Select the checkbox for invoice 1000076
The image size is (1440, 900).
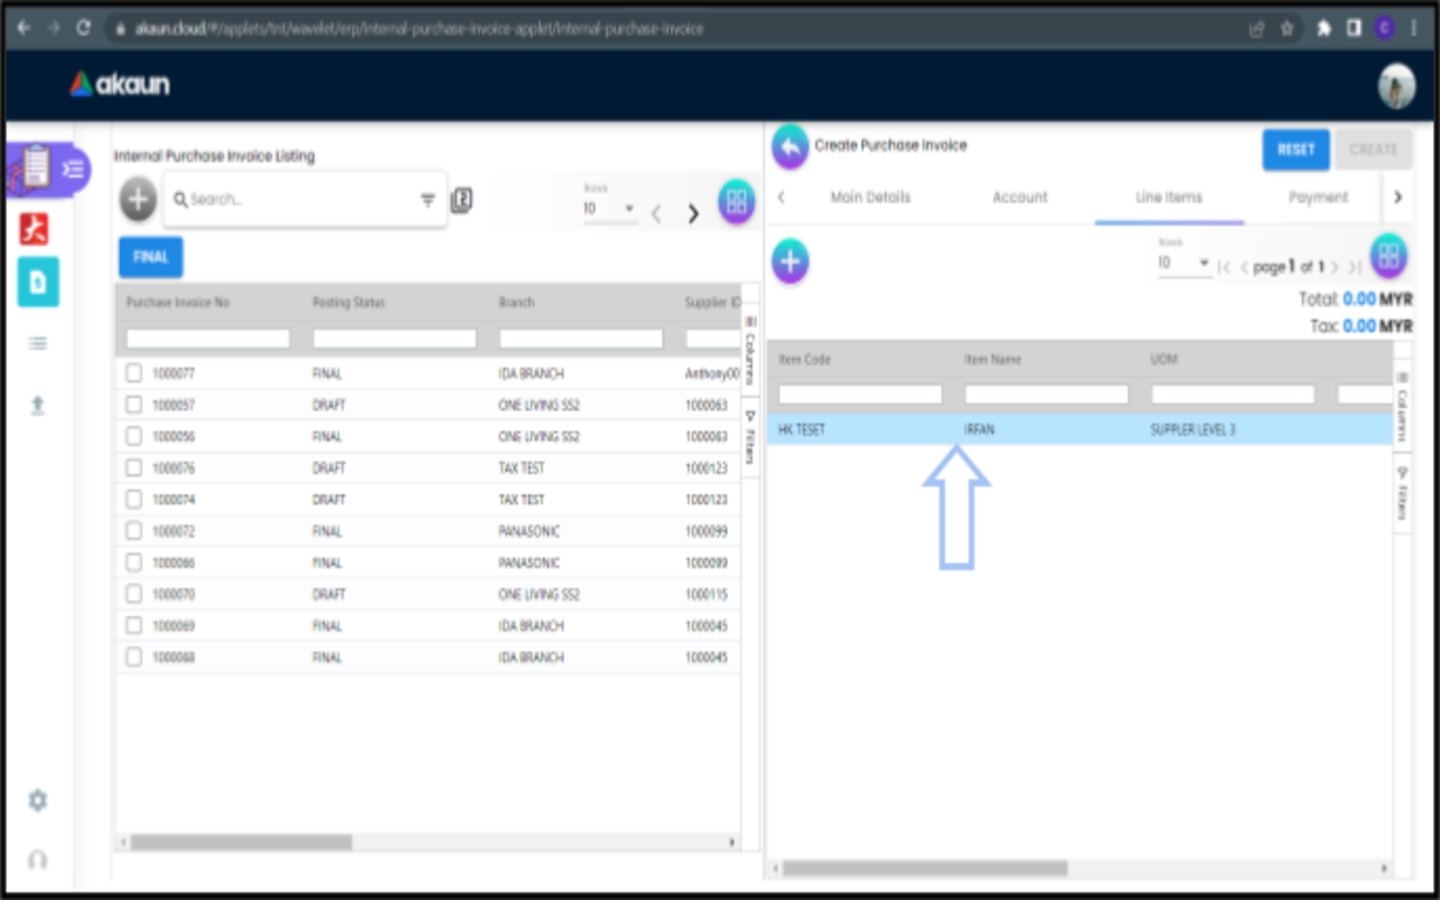(x=134, y=468)
